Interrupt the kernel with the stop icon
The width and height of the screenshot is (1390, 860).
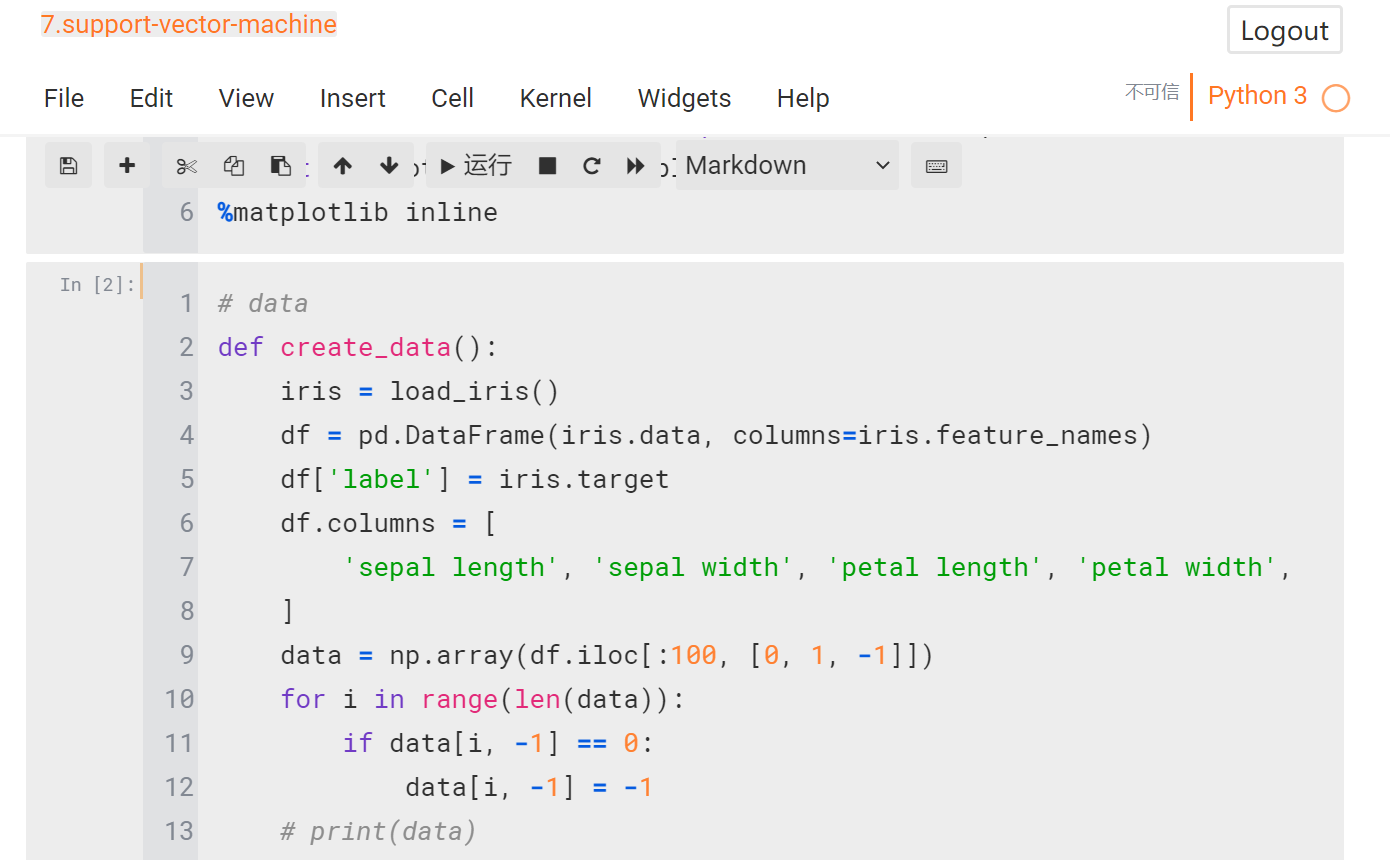tap(547, 164)
